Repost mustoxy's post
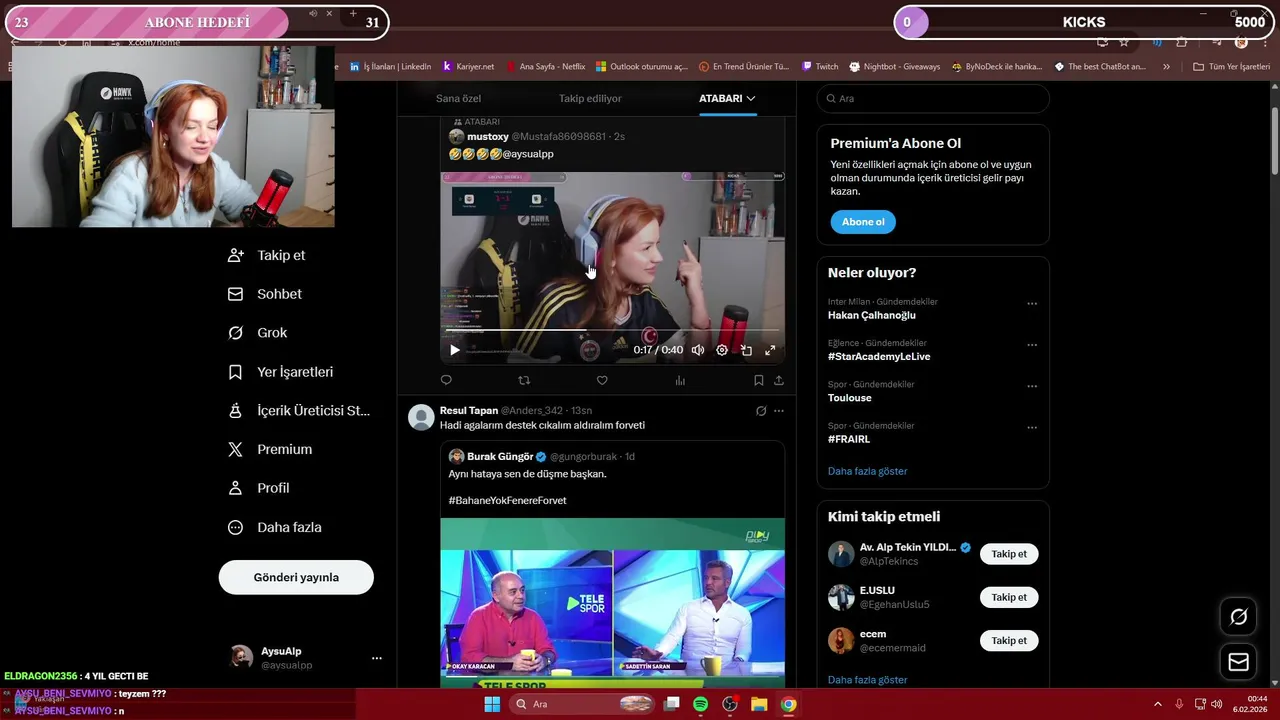 coord(524,380)
